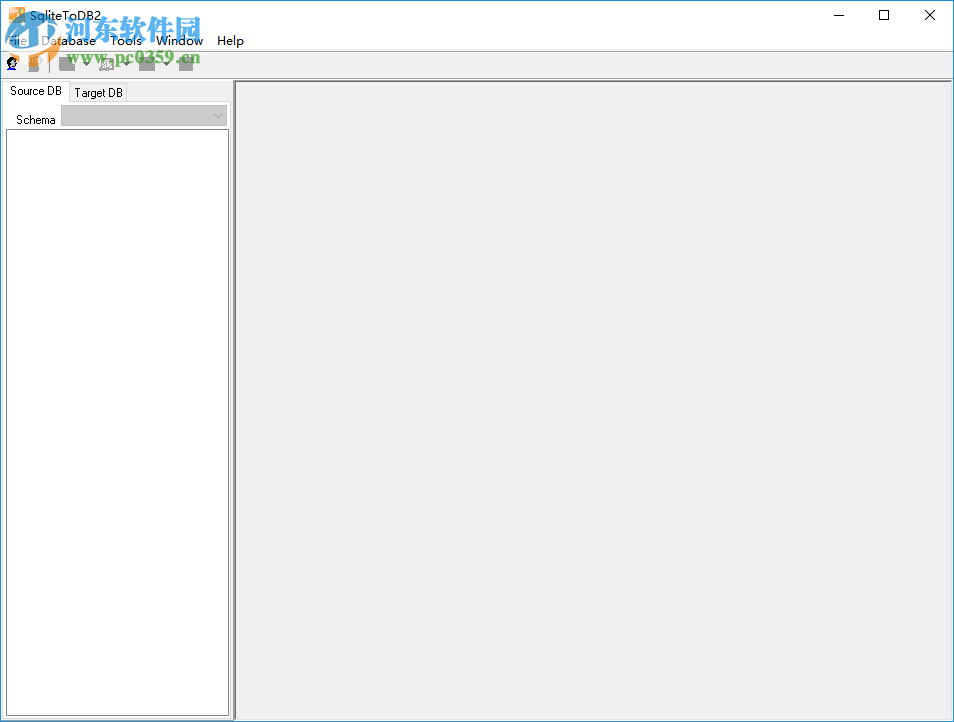This screenshot has width=954, height=722.
Task: Open the Schema dropdown list
Action: coord(217,115)
